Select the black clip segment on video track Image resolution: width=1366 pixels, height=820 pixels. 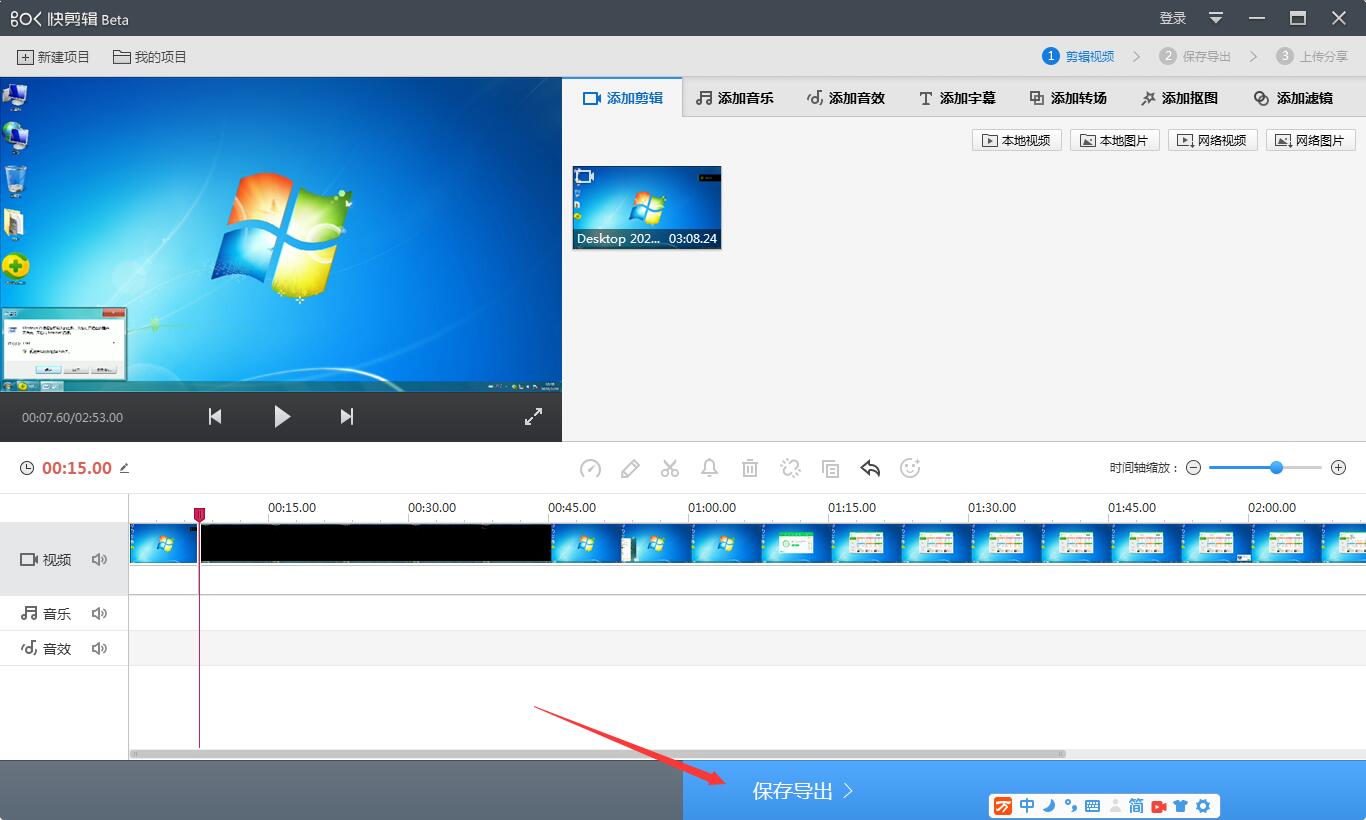376,543
